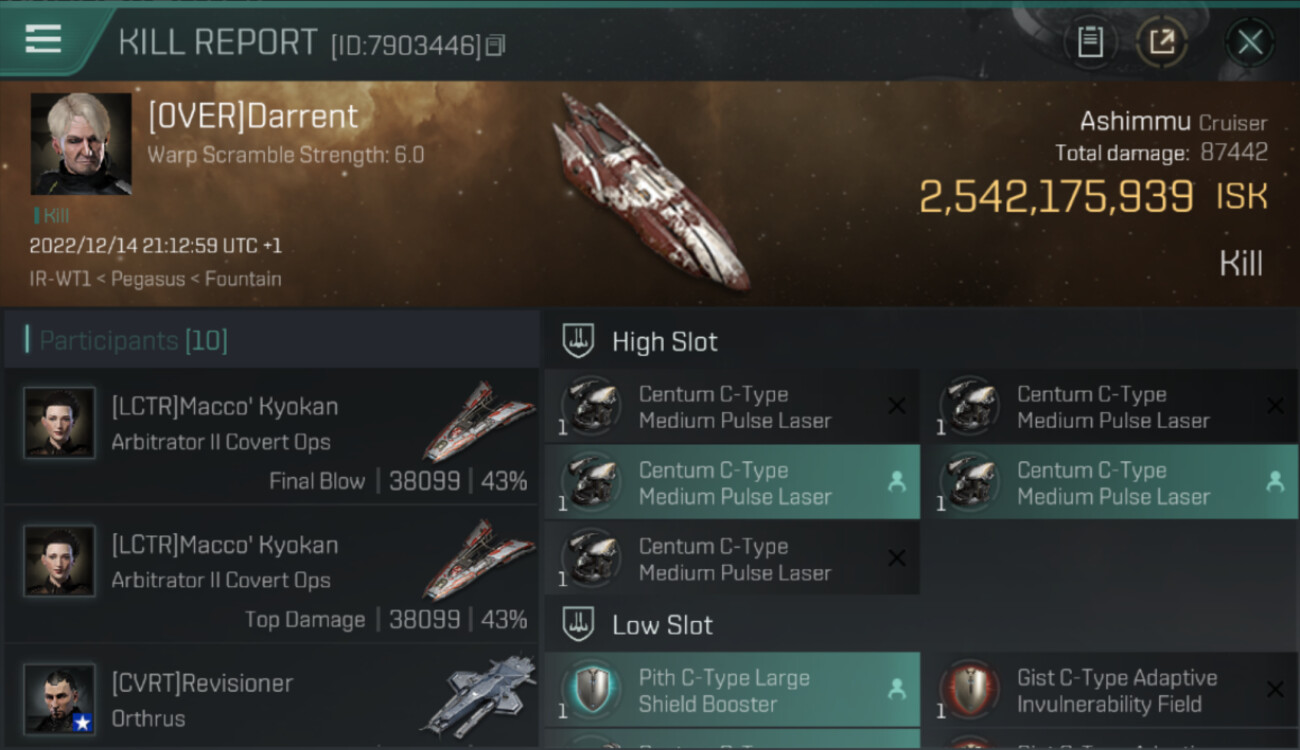Select Gist C-Type Adaptive Invulnerability Field

(x=1110, y=690)
